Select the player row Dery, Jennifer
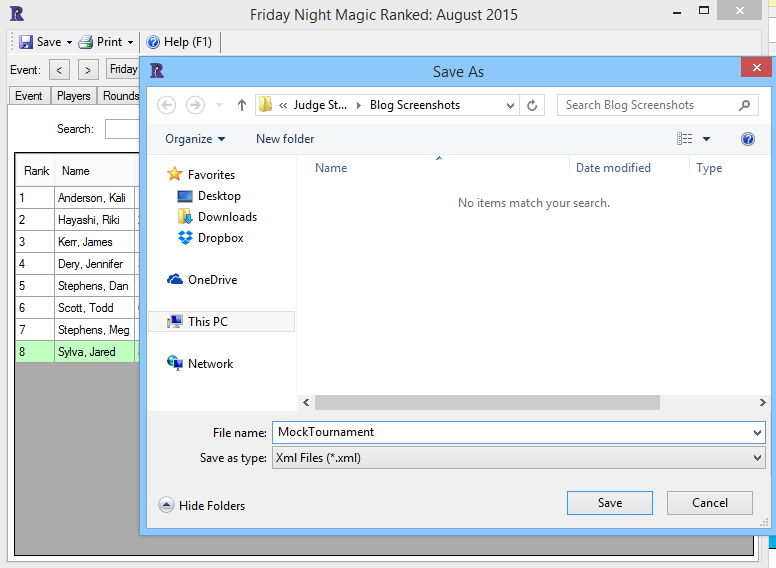Screen dimensions: 776x568 coord(77,264)
